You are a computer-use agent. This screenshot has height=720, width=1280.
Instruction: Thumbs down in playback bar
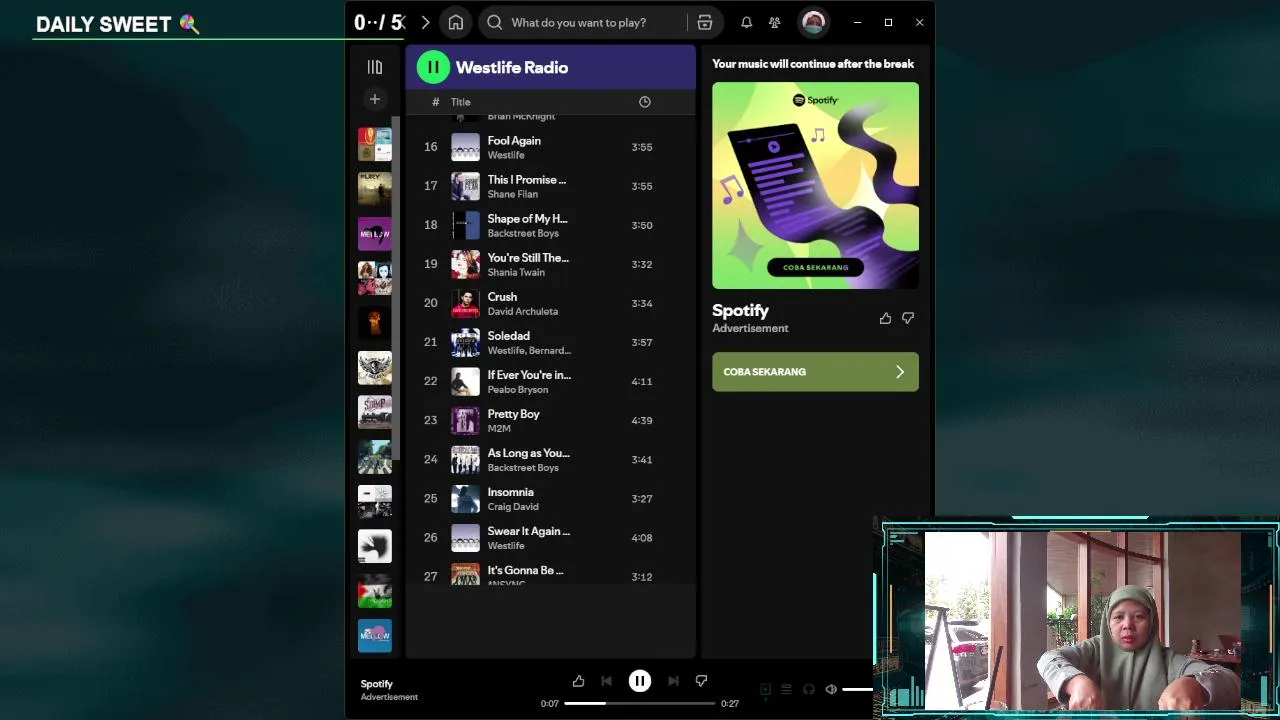point(701,681)
